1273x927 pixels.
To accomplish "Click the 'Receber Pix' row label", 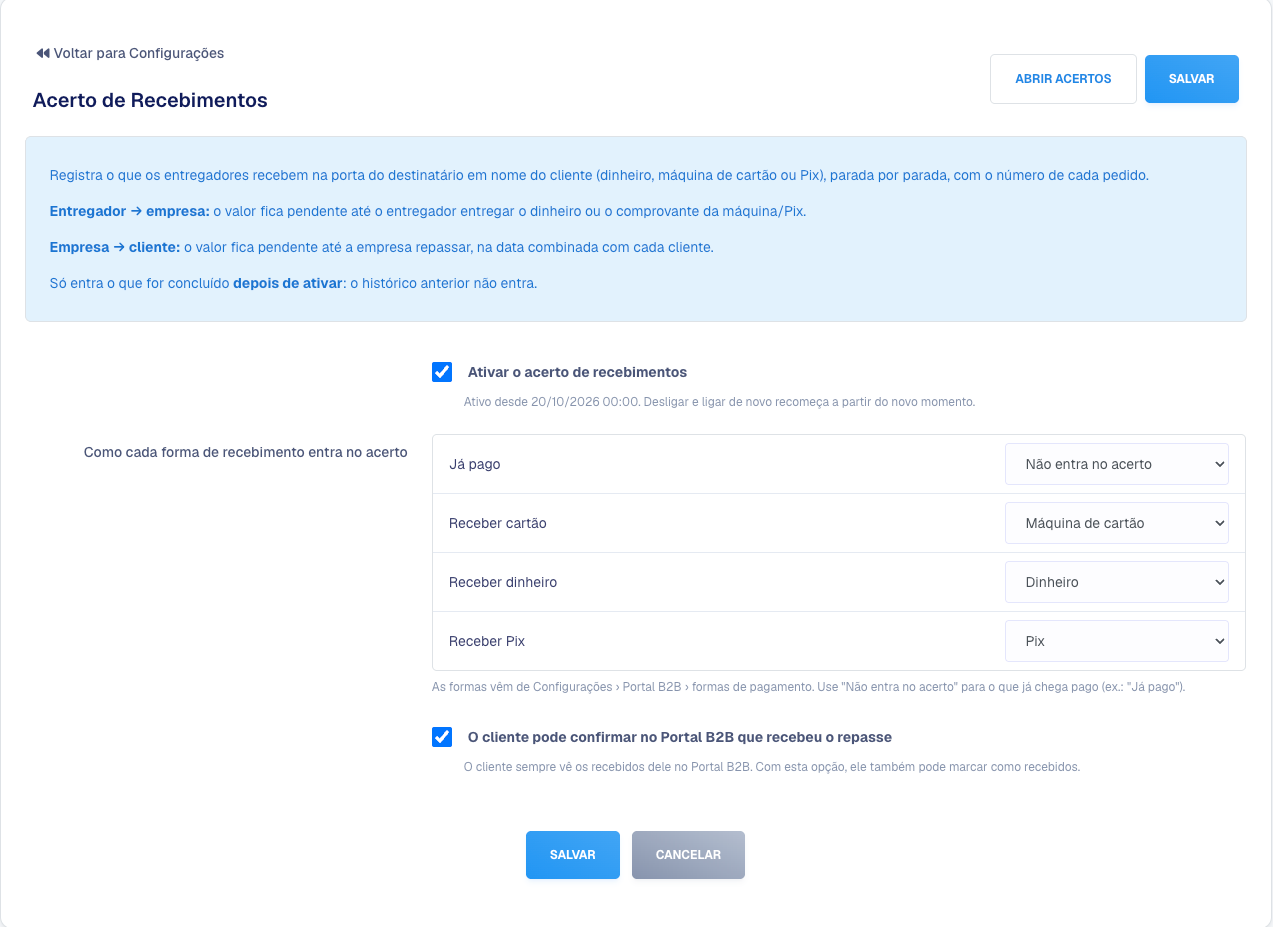I will pyautogui.click(x=487, y=641).
